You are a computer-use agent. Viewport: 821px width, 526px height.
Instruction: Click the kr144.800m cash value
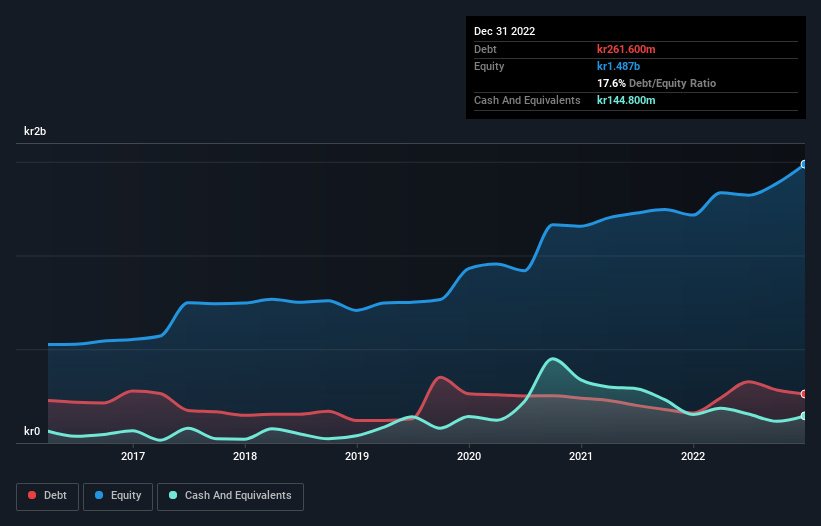click(626, 100)
